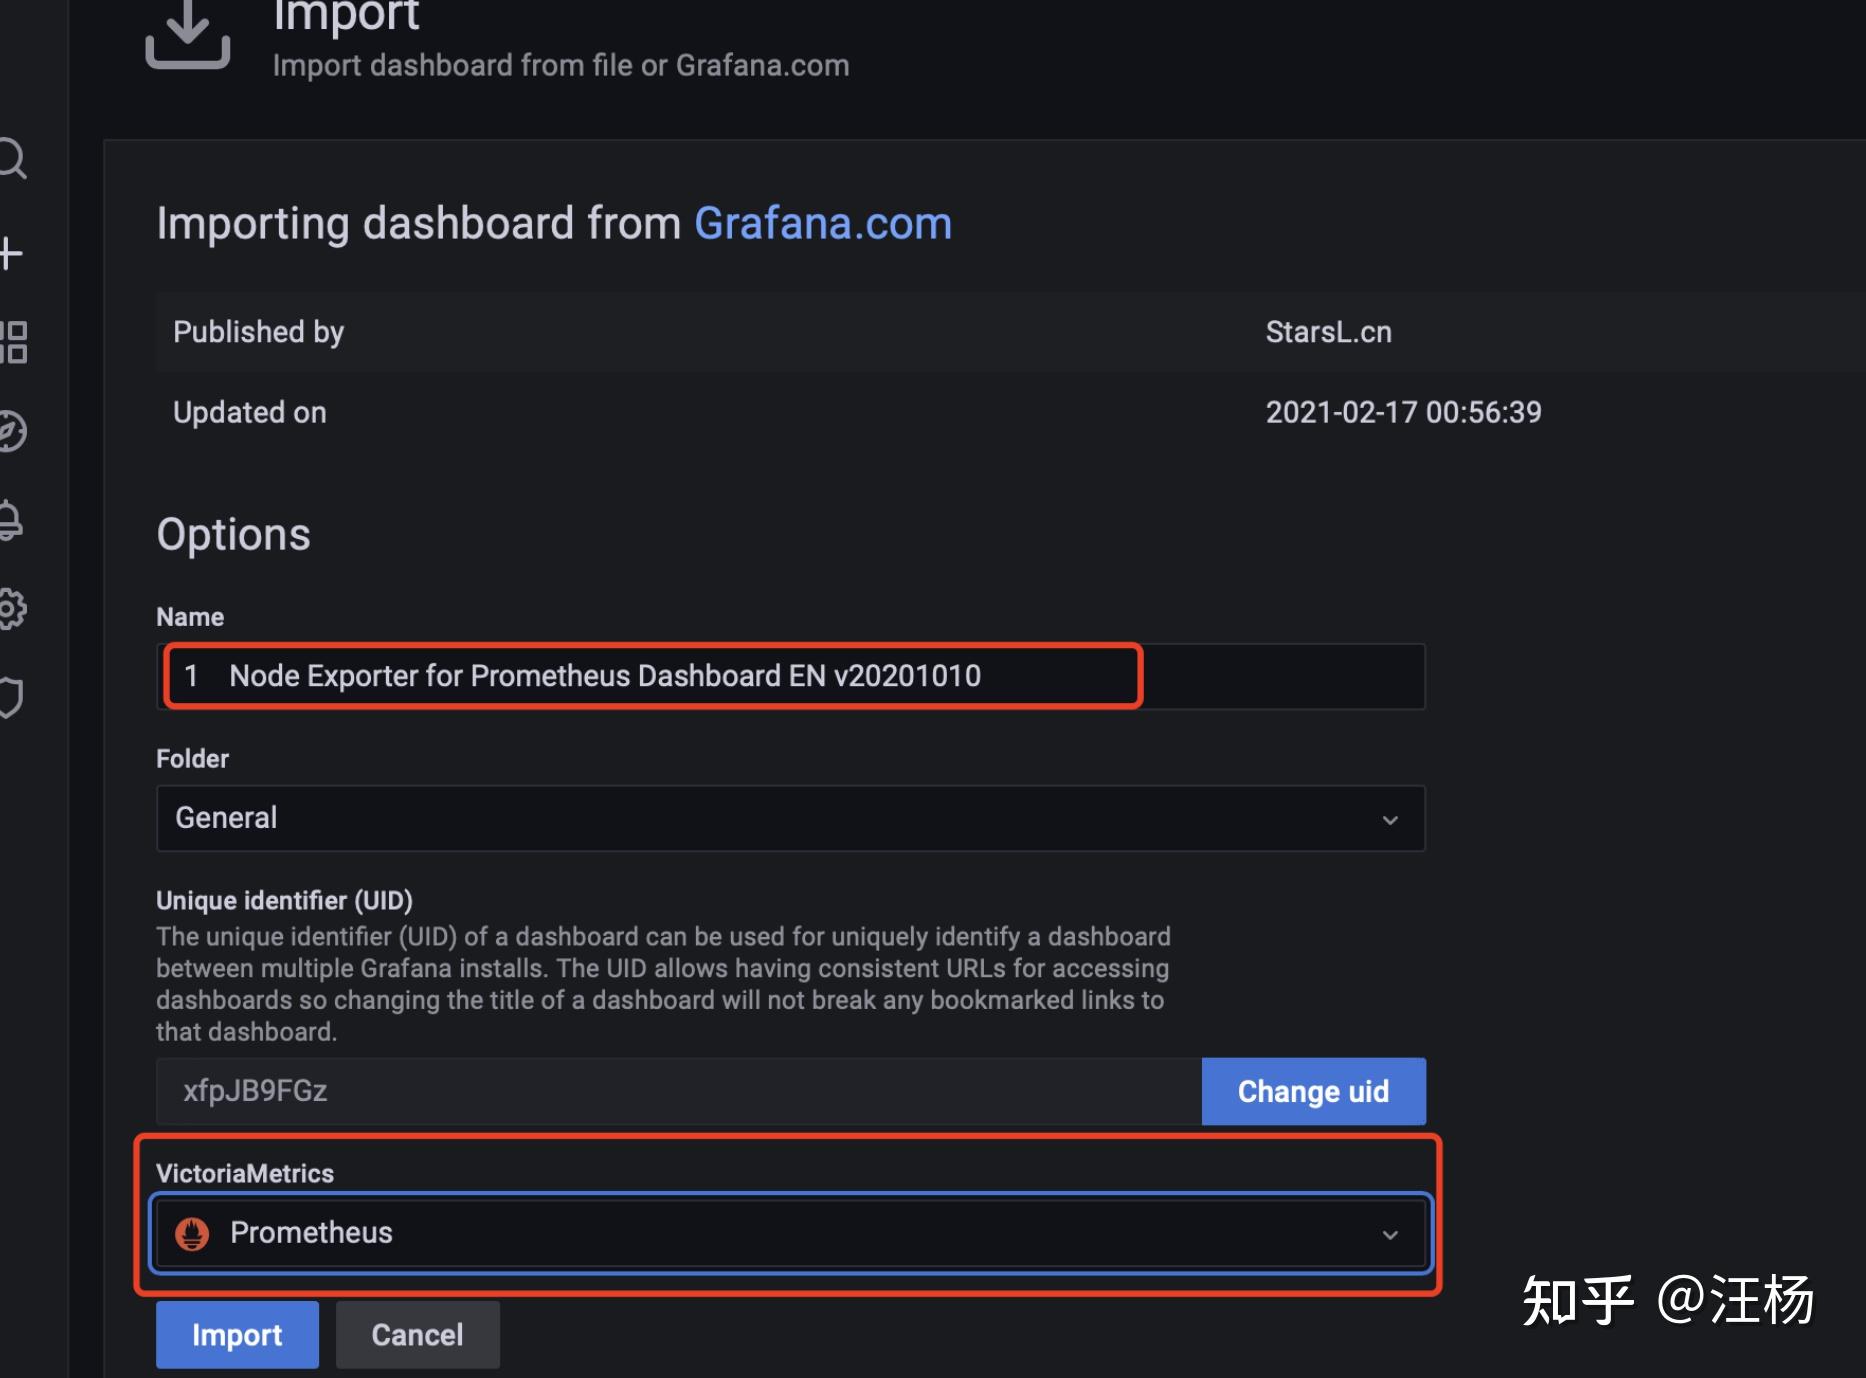This screenshot has width=1866, height=1378.
Task: Open the Dashboards grid icon
Action: point(13,342)
